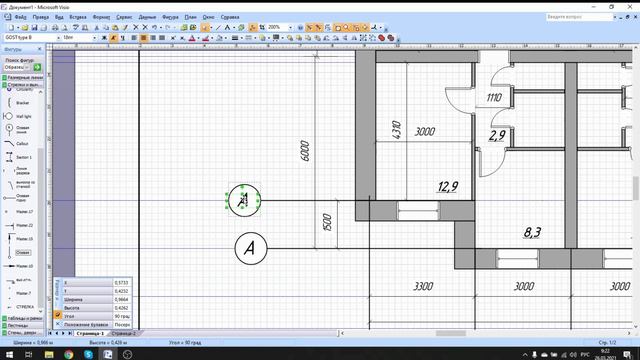
Task: Click the Print icon in toolbar
Action: (55, 28)
